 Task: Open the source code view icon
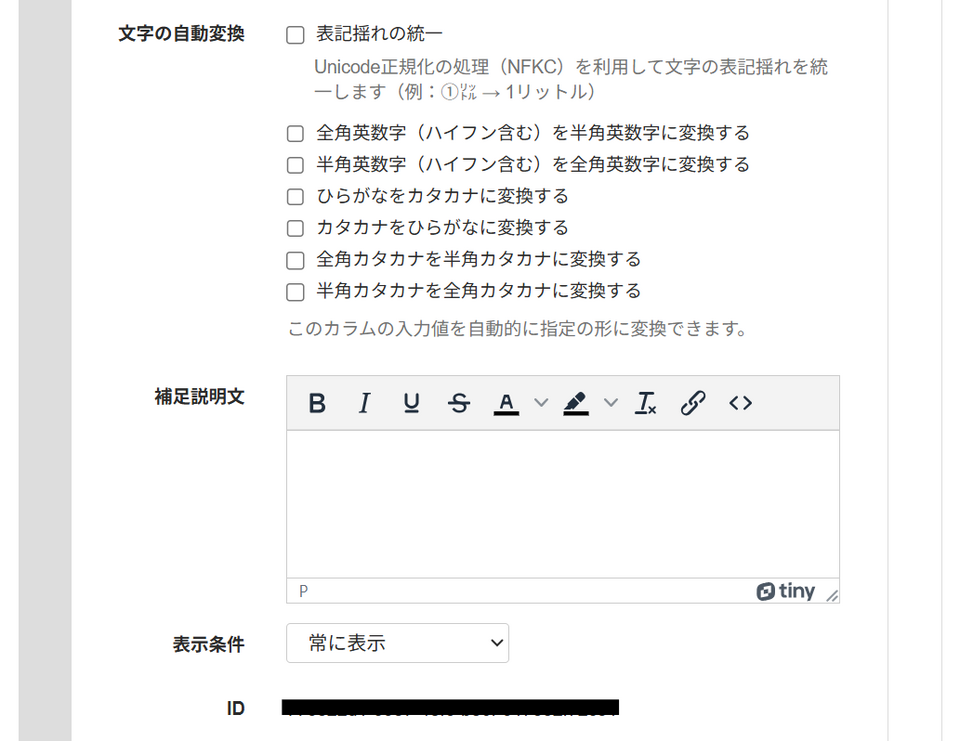tap(740, 403)
